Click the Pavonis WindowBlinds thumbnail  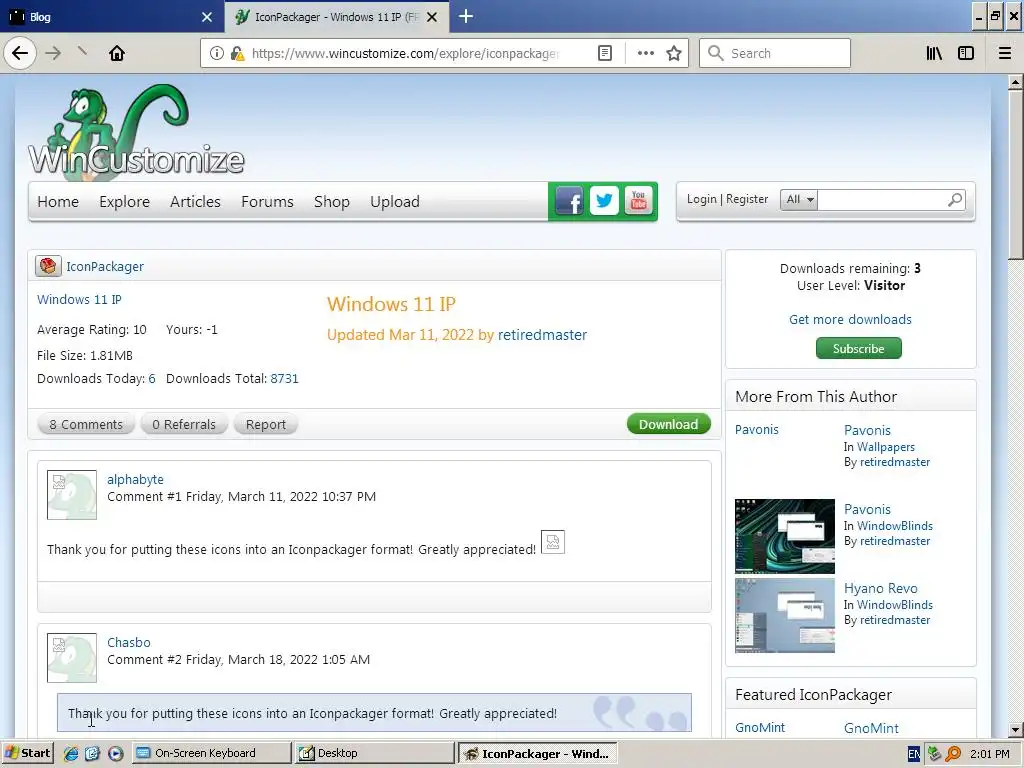(784, 536)
